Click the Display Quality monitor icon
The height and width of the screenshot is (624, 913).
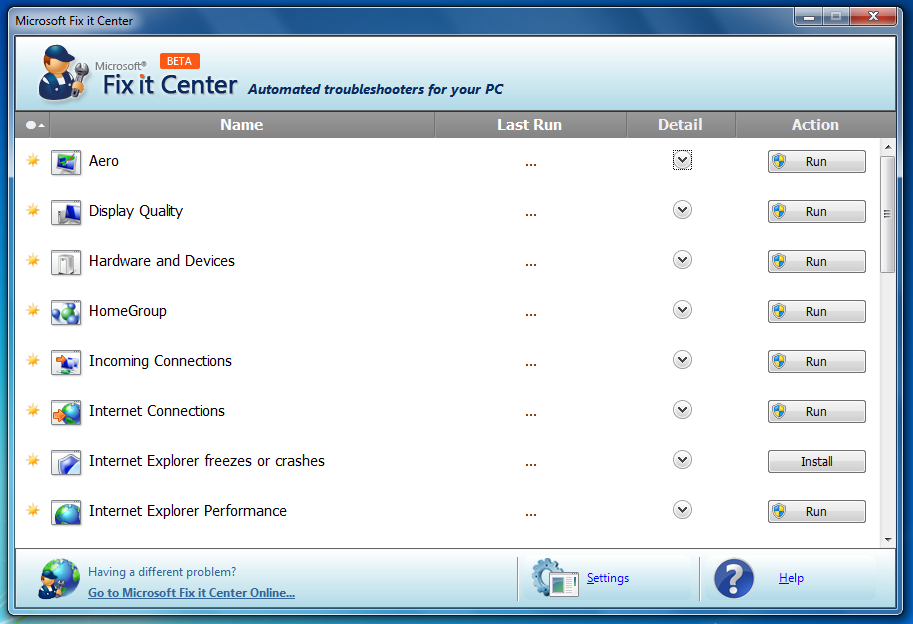point(66,212)
